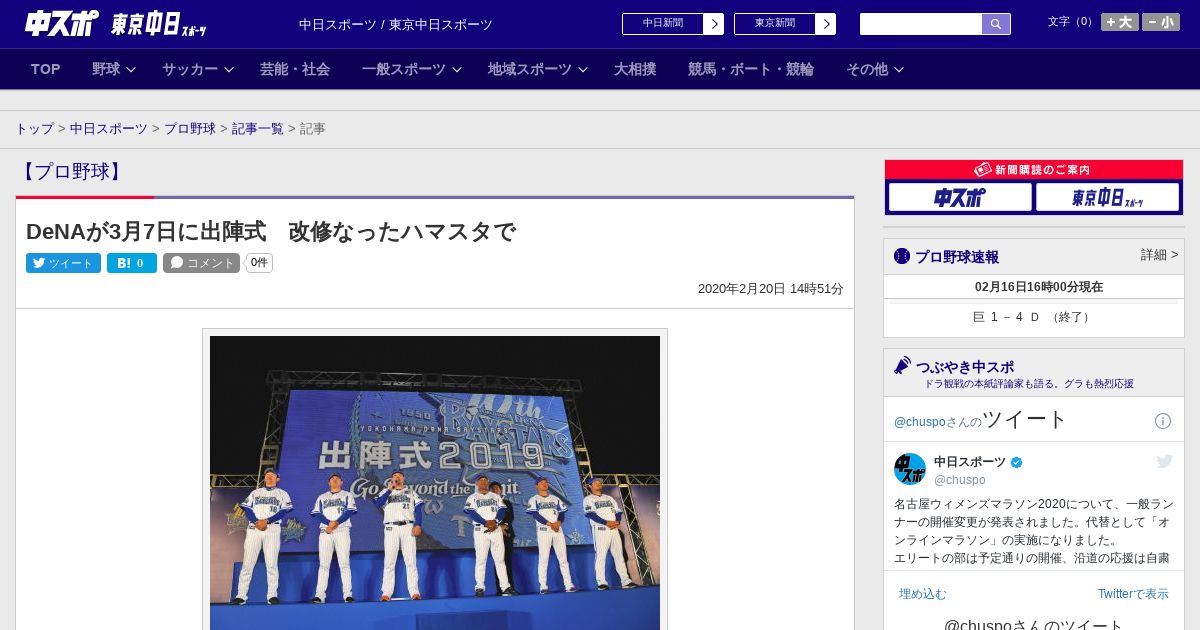Click 記事一覧 breadcrumb link
This screenshot has width=1200, height=630.
pyautogui.click(x=258, y=129)
